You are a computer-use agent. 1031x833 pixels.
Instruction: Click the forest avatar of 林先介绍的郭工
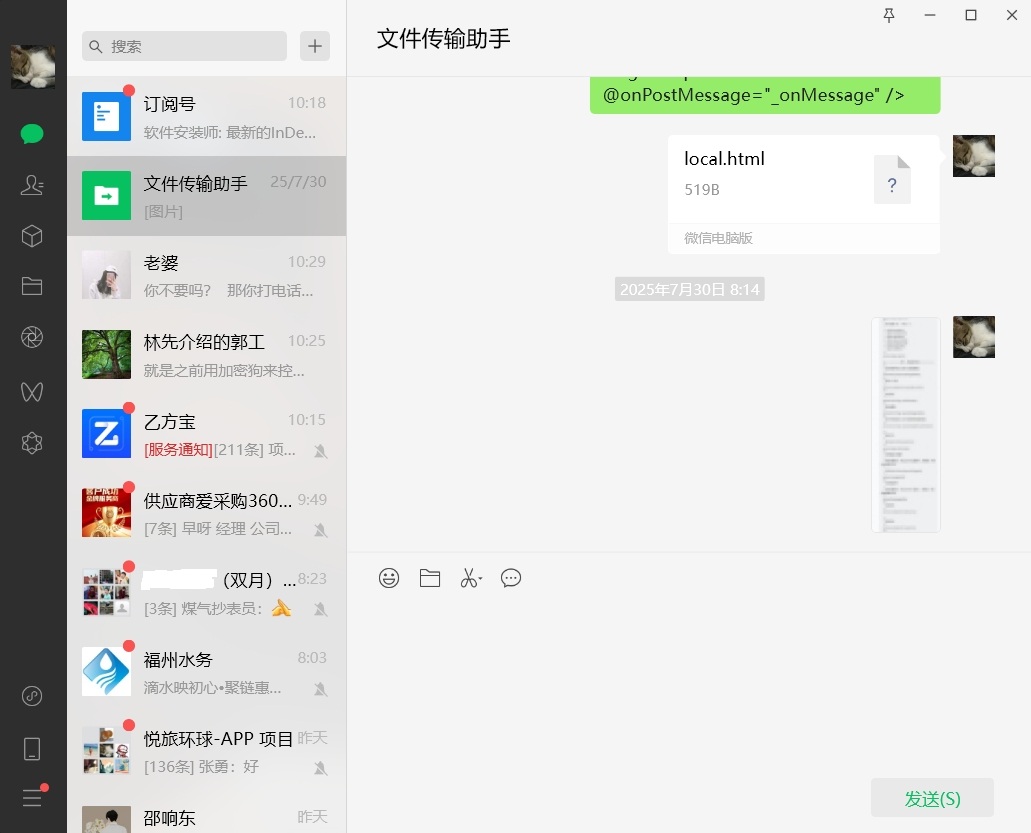point(107,354)
